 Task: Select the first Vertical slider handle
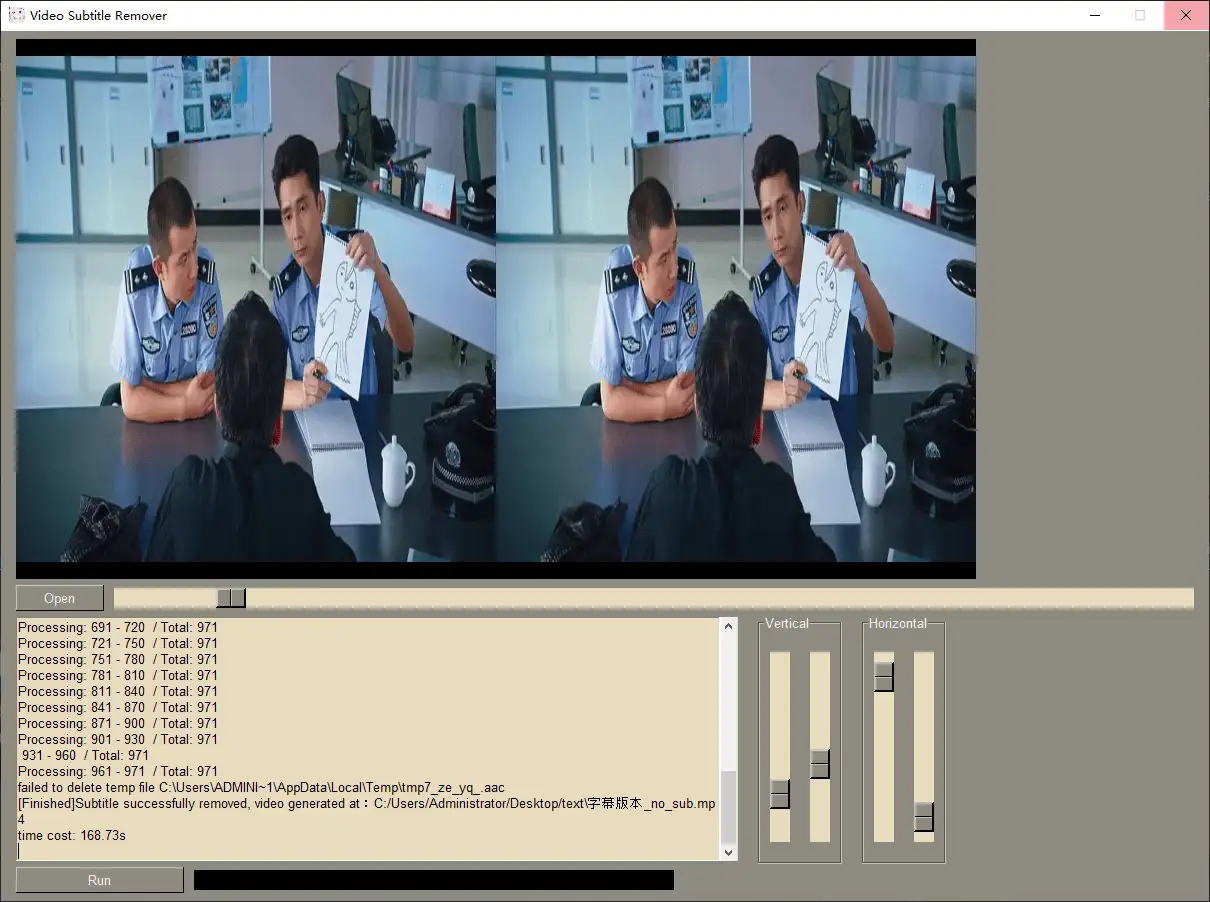(780, 794)
